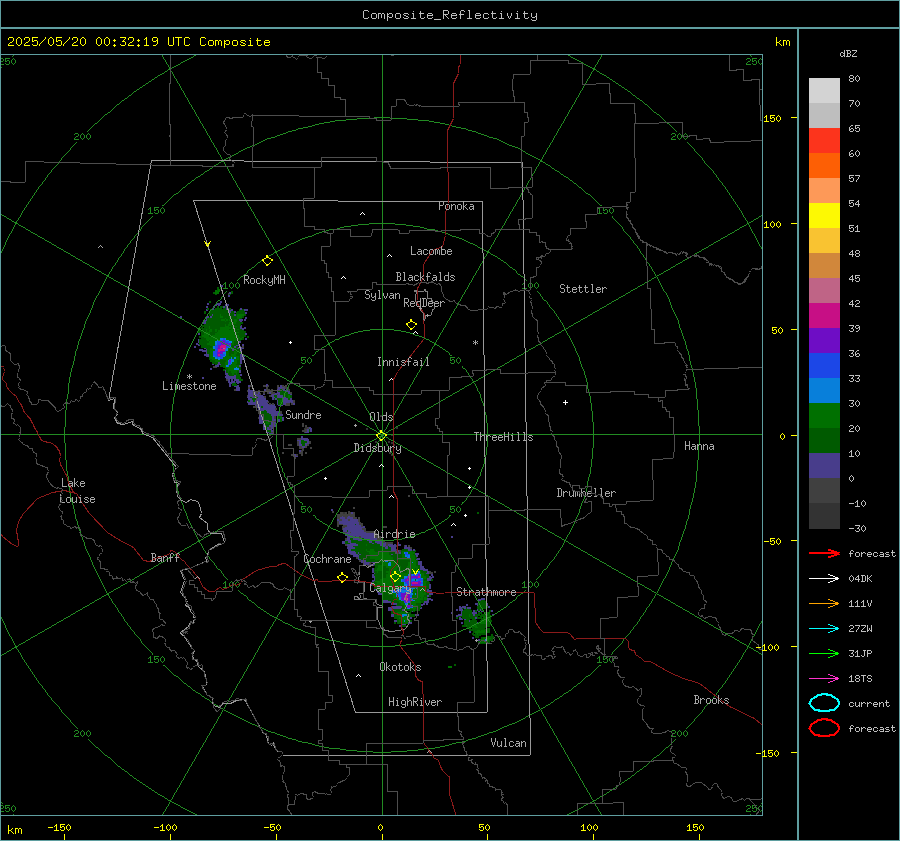Click the white 04DK arrow icon
This screenshot has height=841, width=900.
(824, 578)
